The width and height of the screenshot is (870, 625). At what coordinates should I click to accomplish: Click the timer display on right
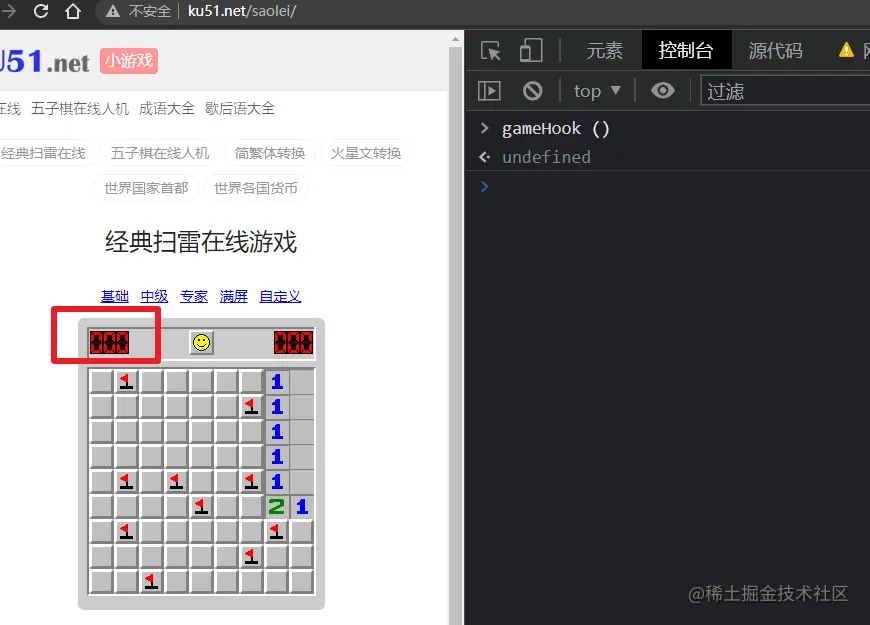pos(294,342)
